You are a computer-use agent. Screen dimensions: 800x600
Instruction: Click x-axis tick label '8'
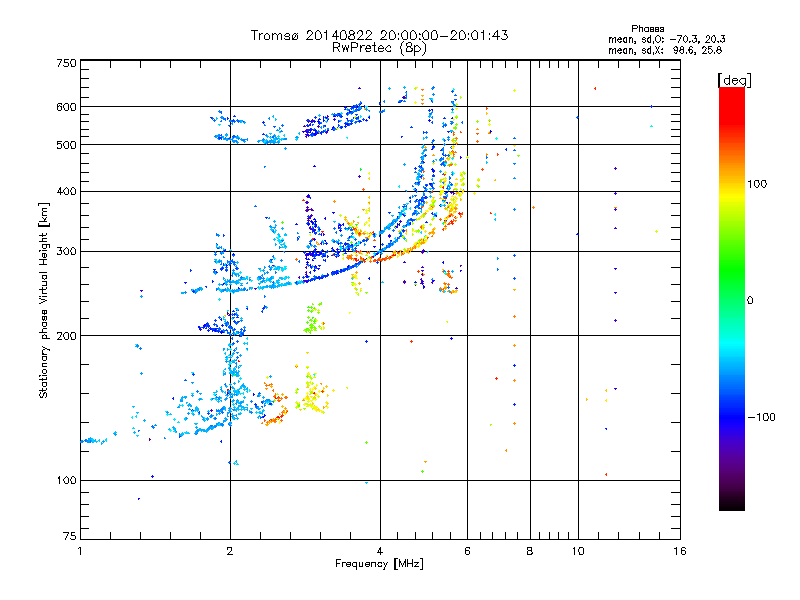click(530, 551)
